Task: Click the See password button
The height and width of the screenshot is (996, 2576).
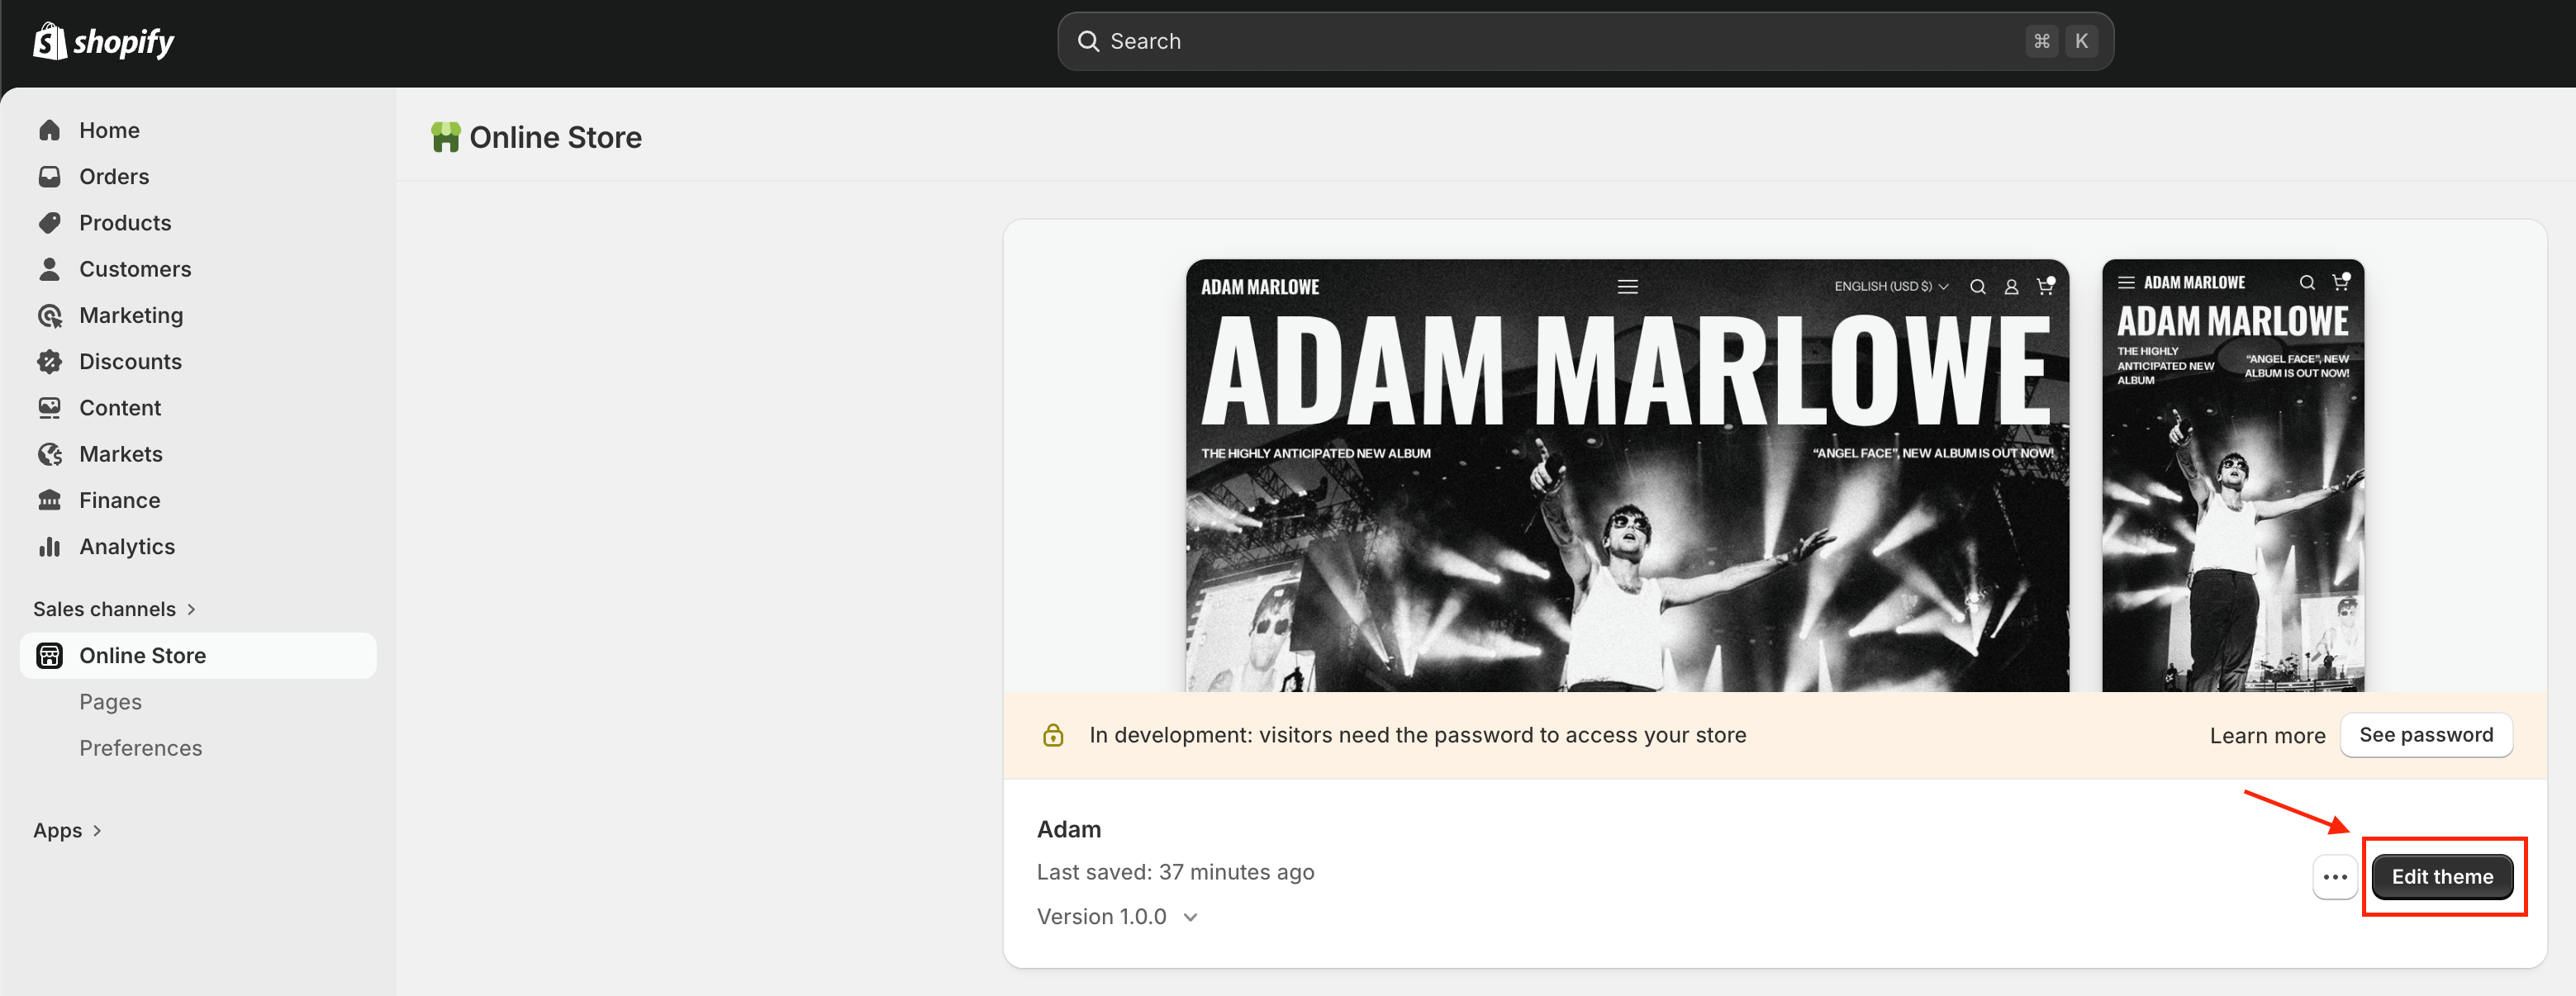Action: [2426, 735]
